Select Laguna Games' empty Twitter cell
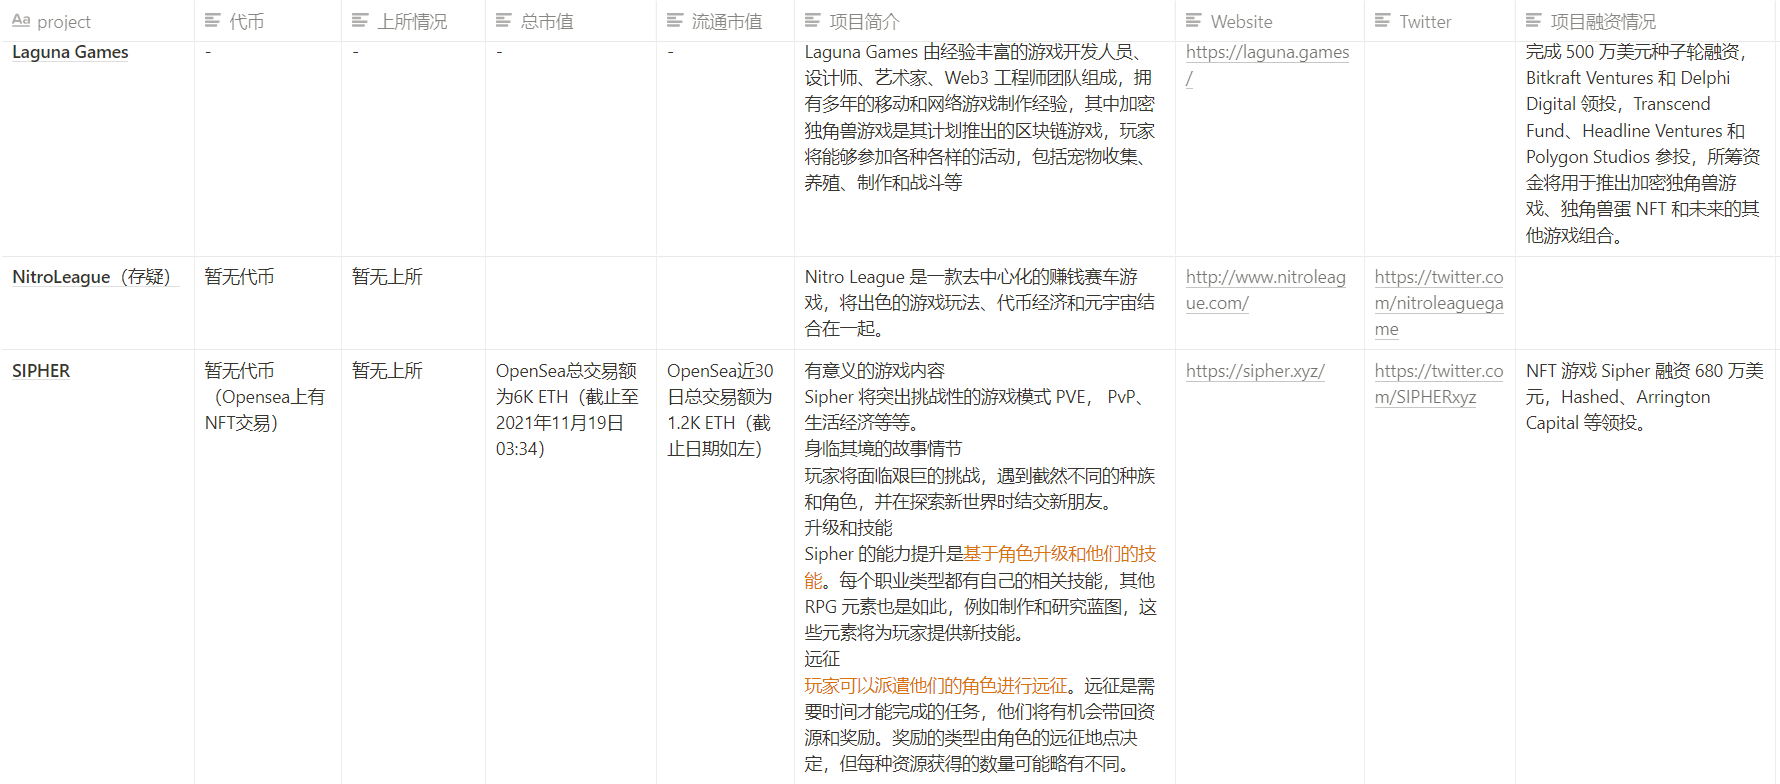 pos(1440,149)
